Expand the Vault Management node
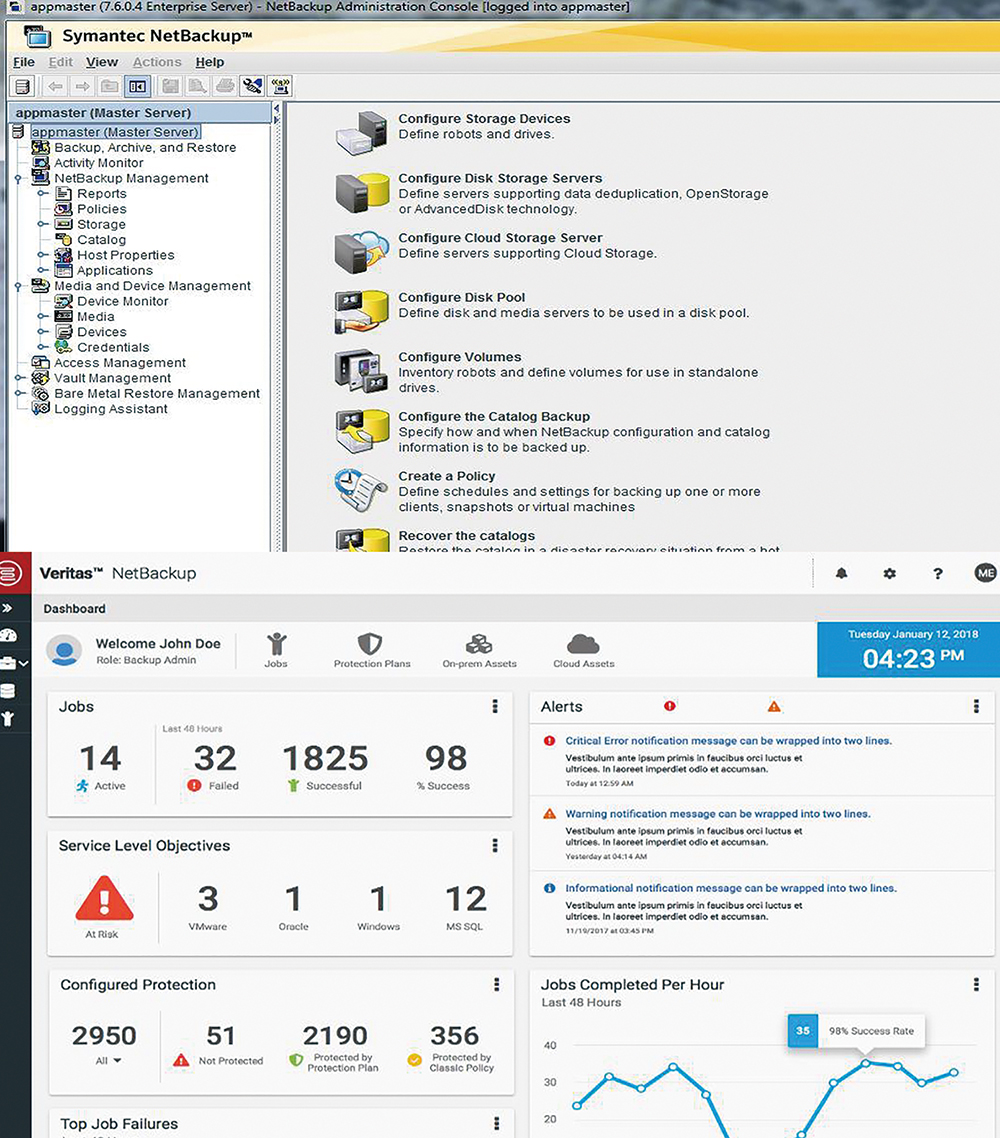Screen dimensions: 1000x1138 18,378
